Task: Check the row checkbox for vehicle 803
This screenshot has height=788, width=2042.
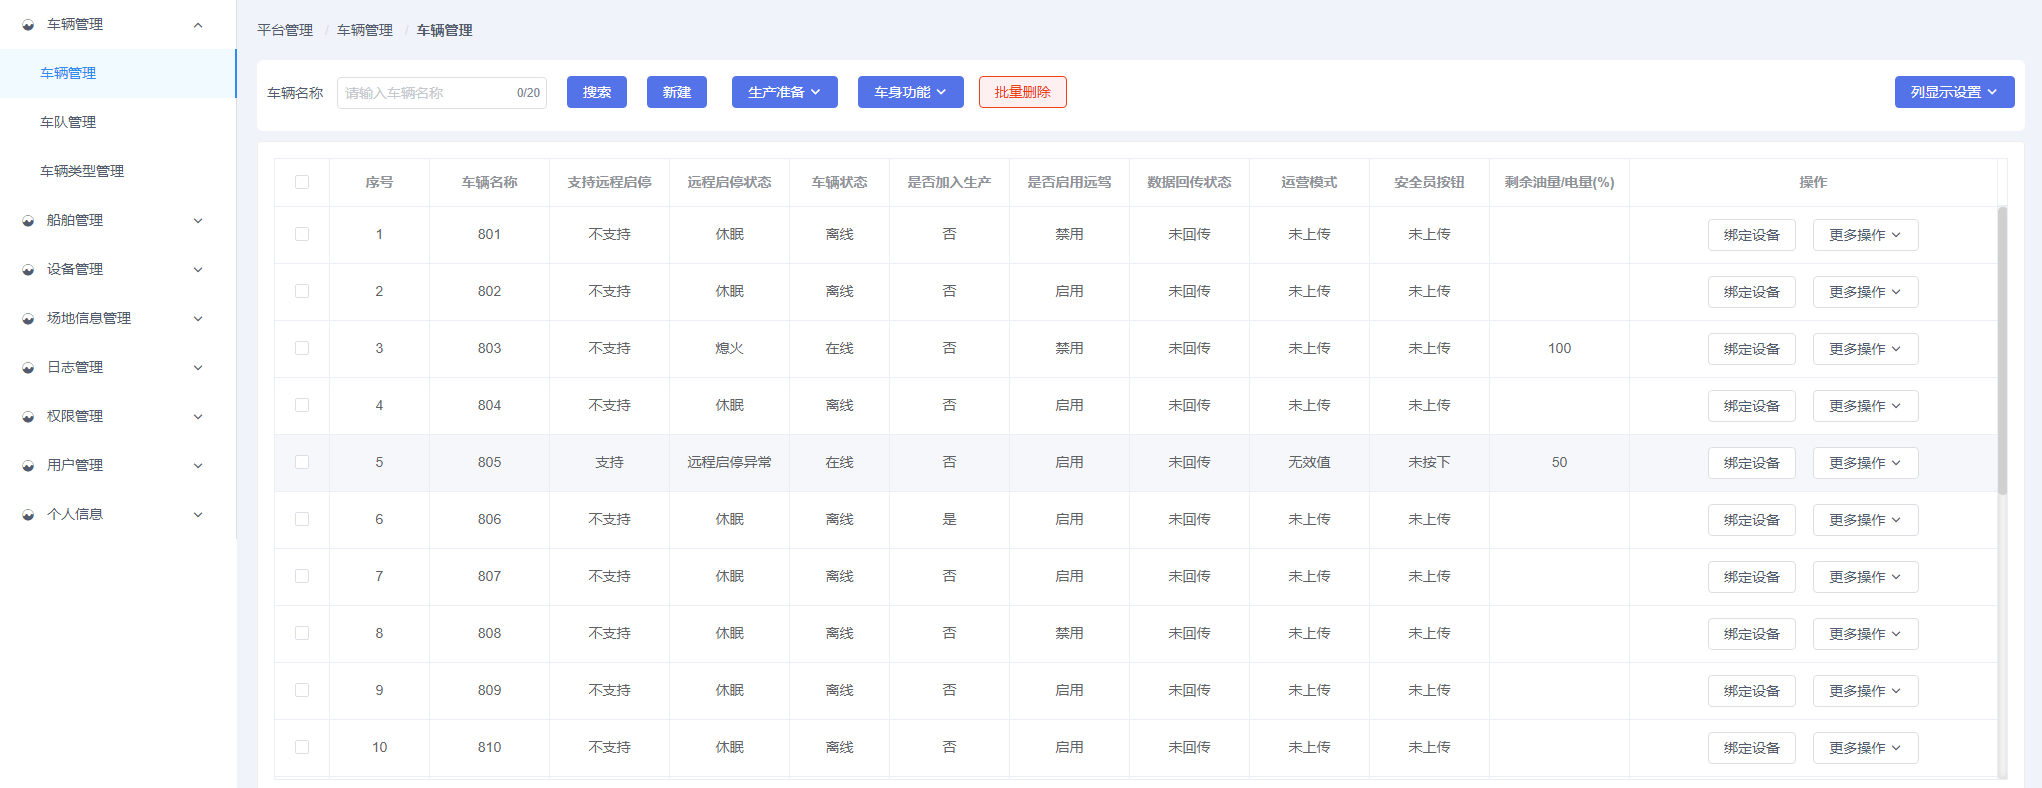Action: [302, 348]
